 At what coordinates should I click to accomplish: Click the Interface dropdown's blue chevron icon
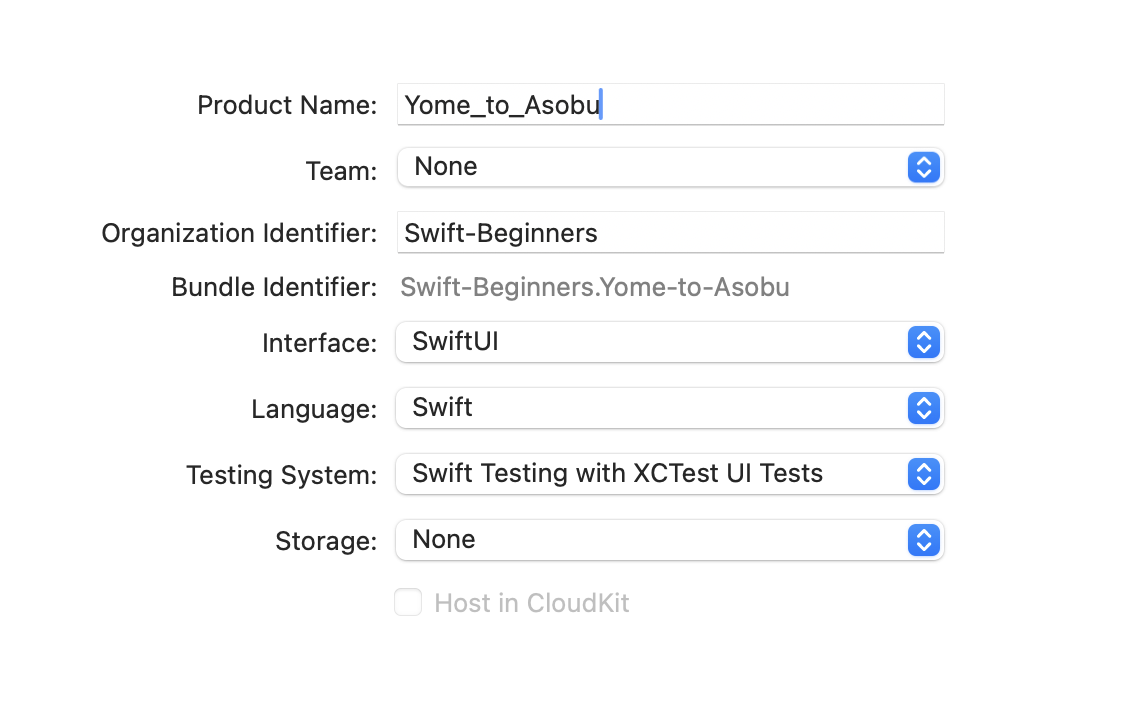[924, 342]
